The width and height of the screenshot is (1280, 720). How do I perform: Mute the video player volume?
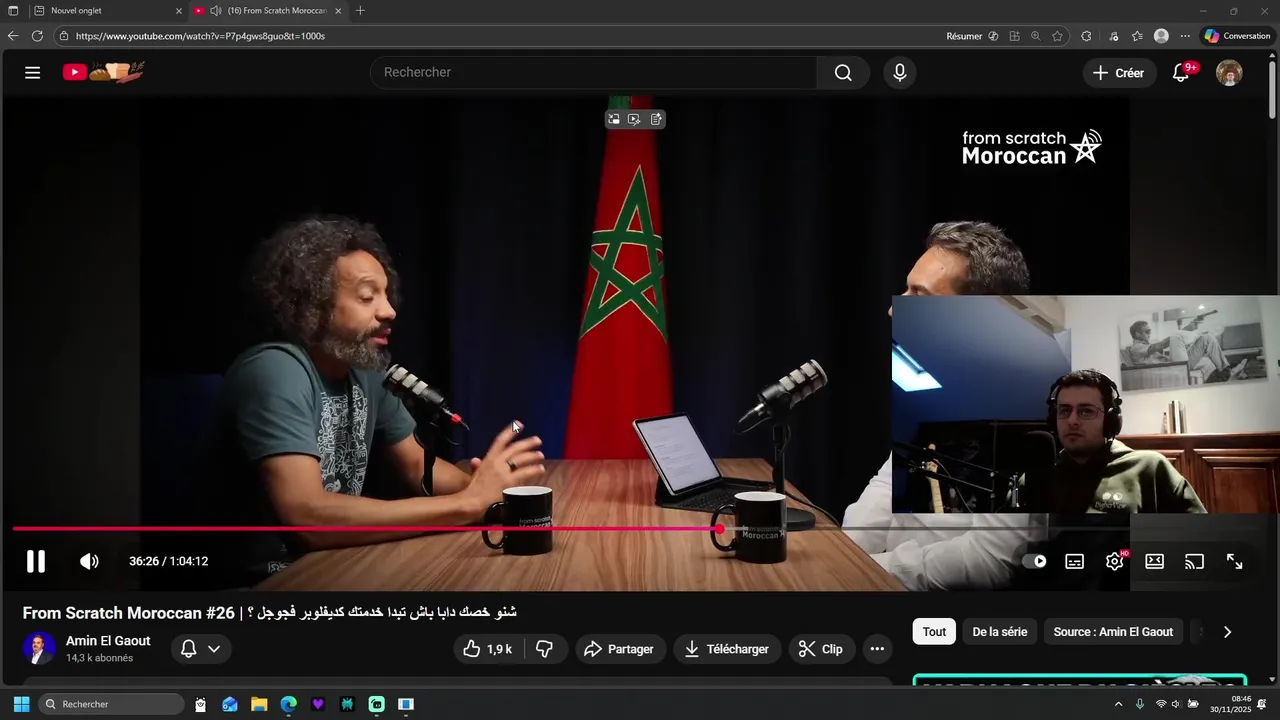point(89,561)
